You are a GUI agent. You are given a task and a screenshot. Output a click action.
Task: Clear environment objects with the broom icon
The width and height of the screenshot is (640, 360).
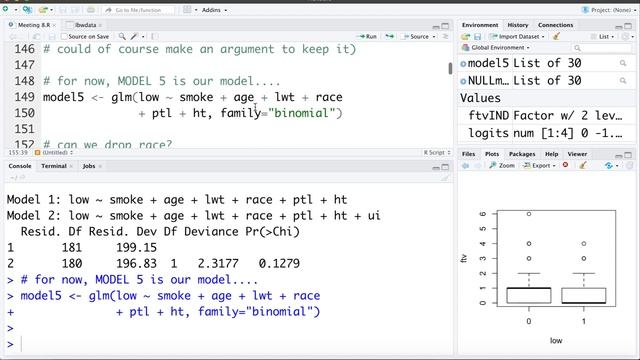(556, 36)
